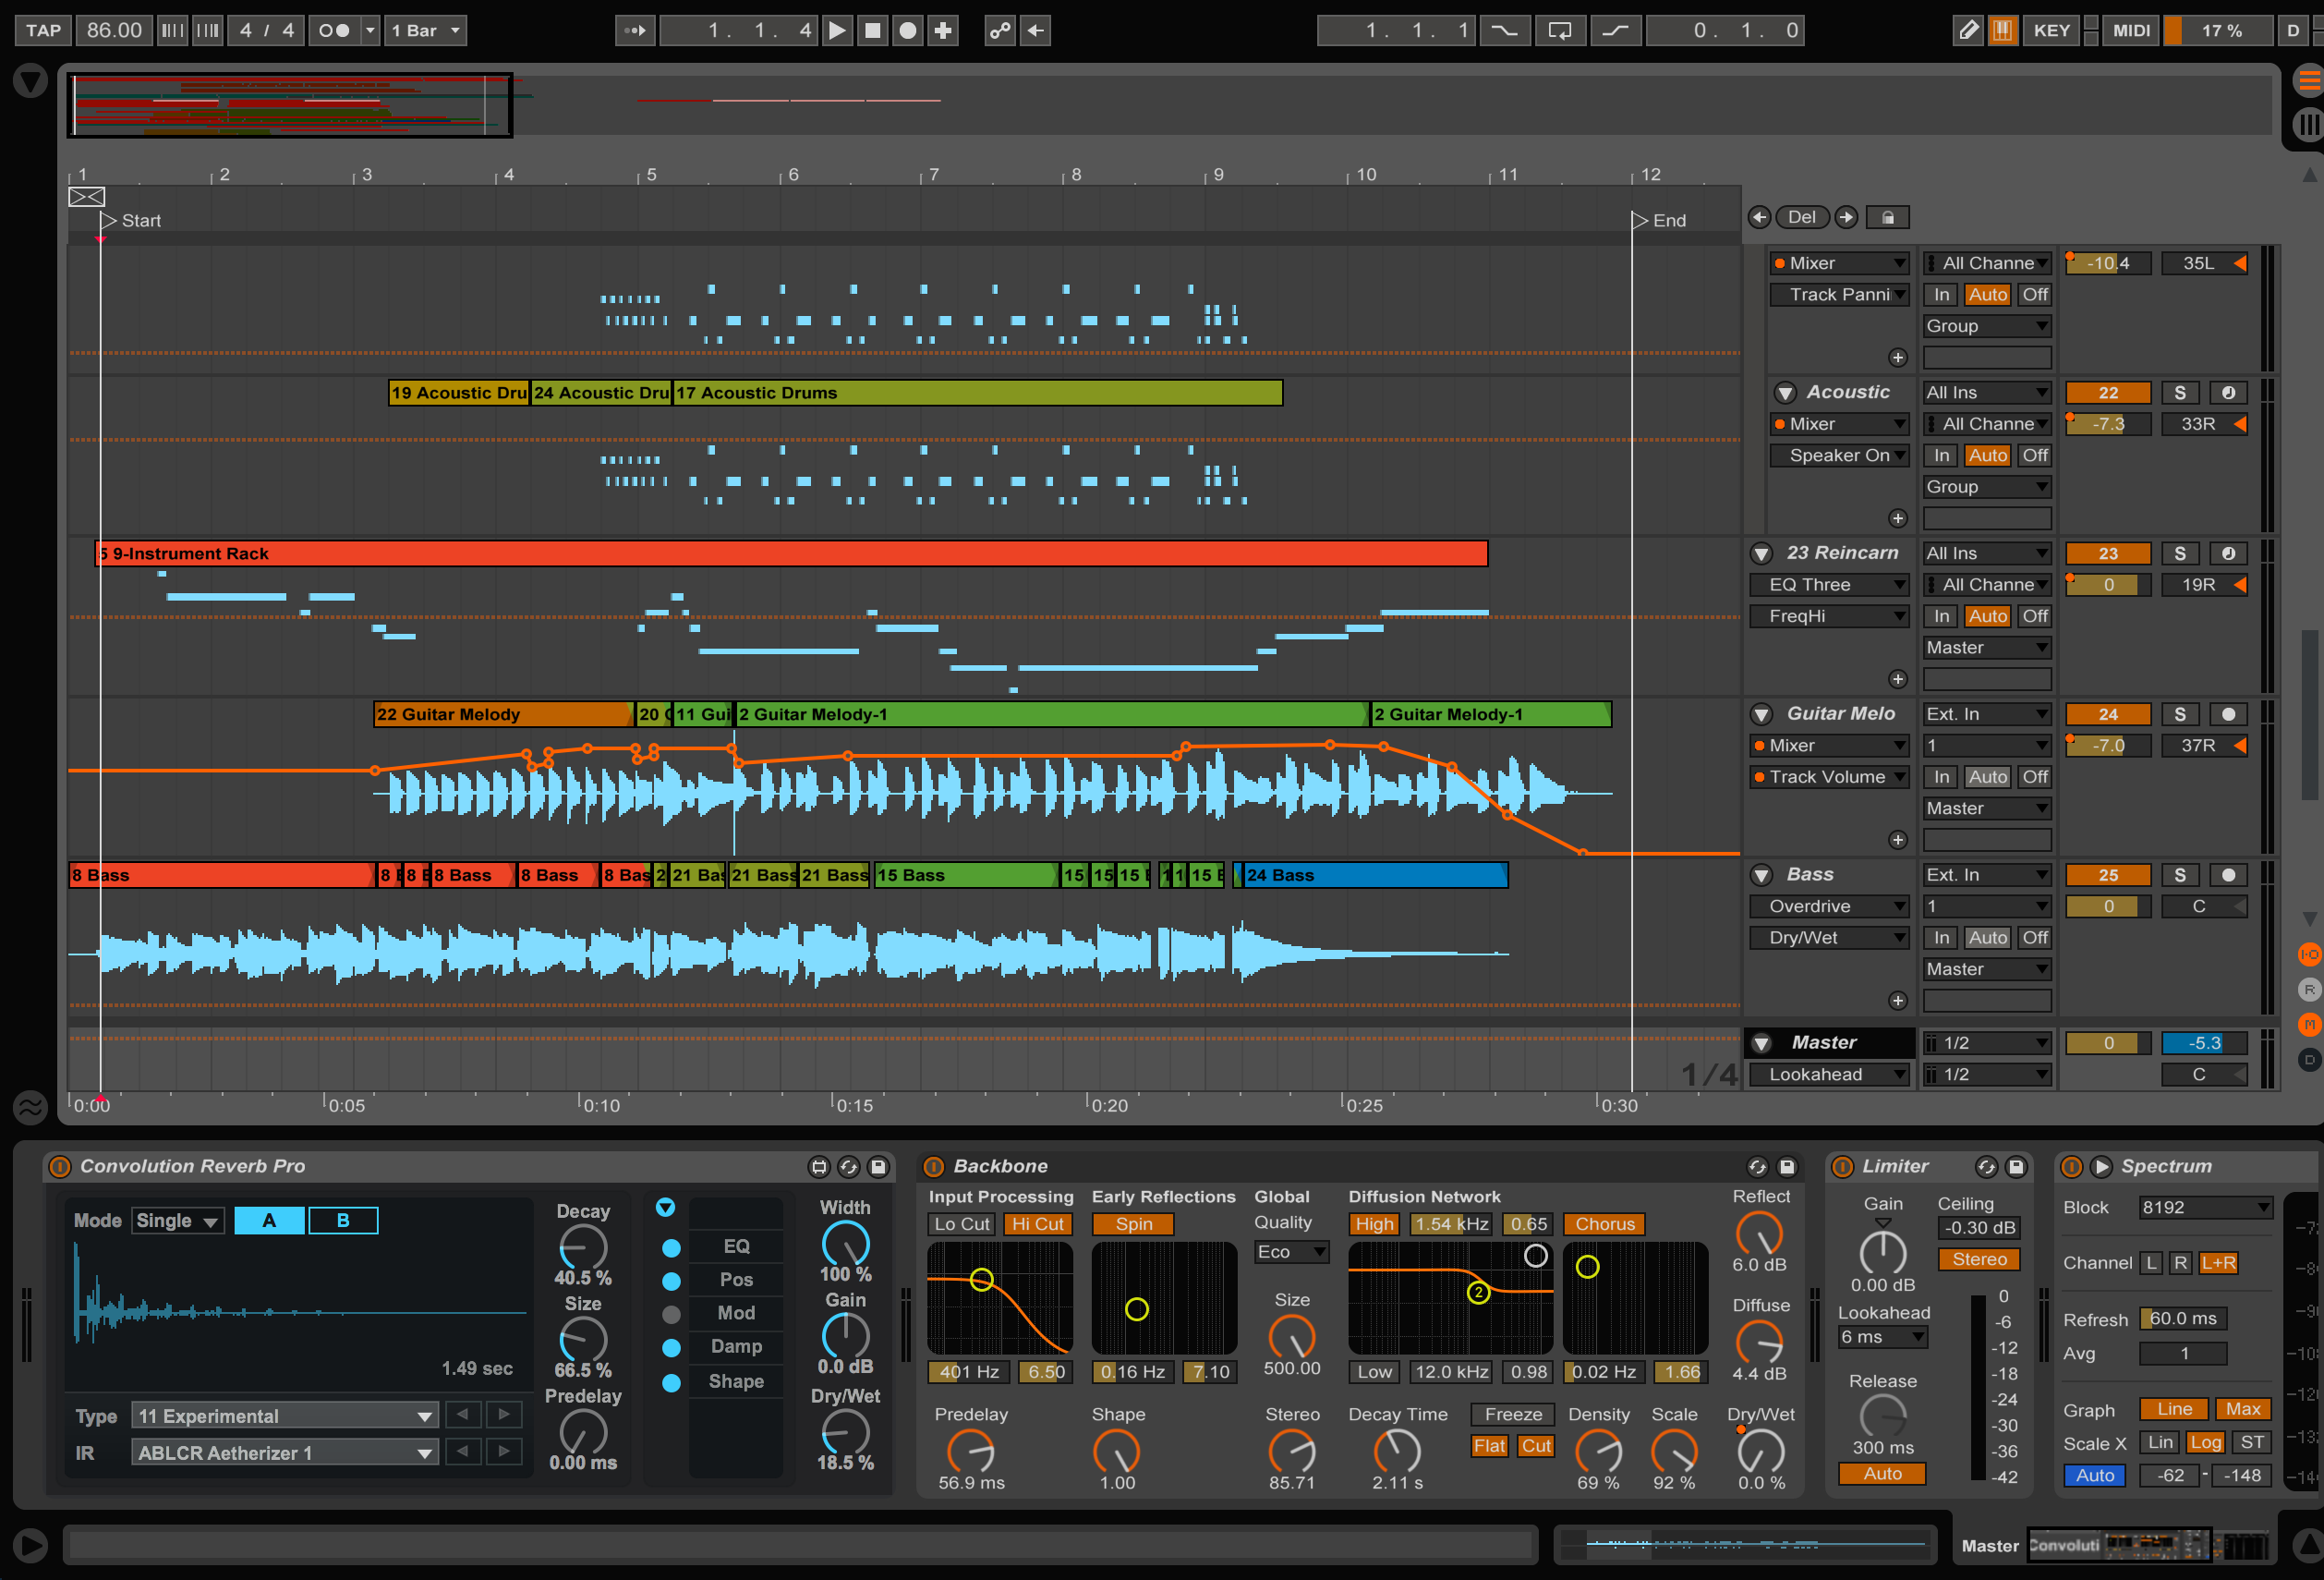Select the Pos section in reverb
The height and width of the screenshot is (1580, 2324).
736,1279
